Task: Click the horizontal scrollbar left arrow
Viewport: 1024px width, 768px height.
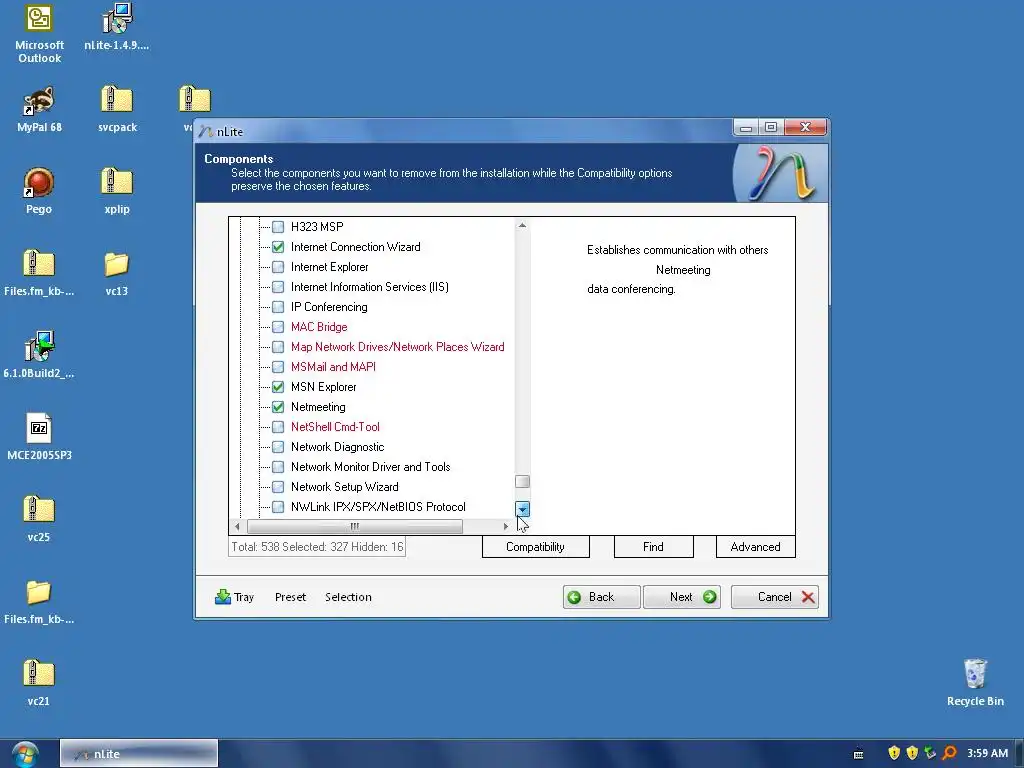Action: pyautogui.click(x=237, y=526)
